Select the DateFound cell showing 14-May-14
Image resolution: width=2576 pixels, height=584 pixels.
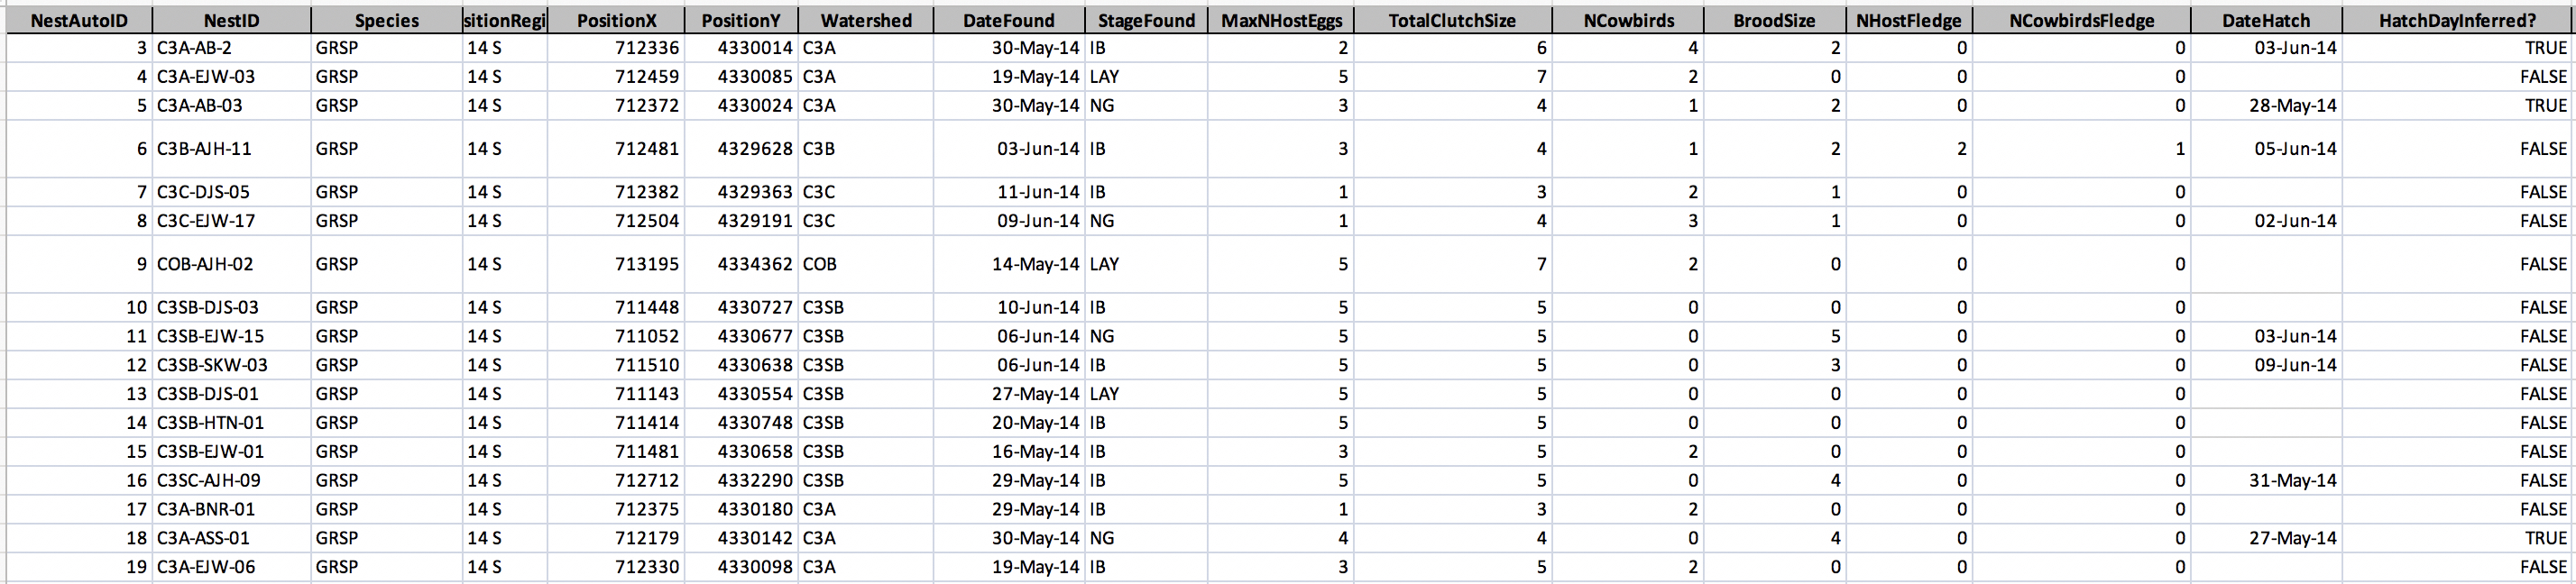[1008, 264]
